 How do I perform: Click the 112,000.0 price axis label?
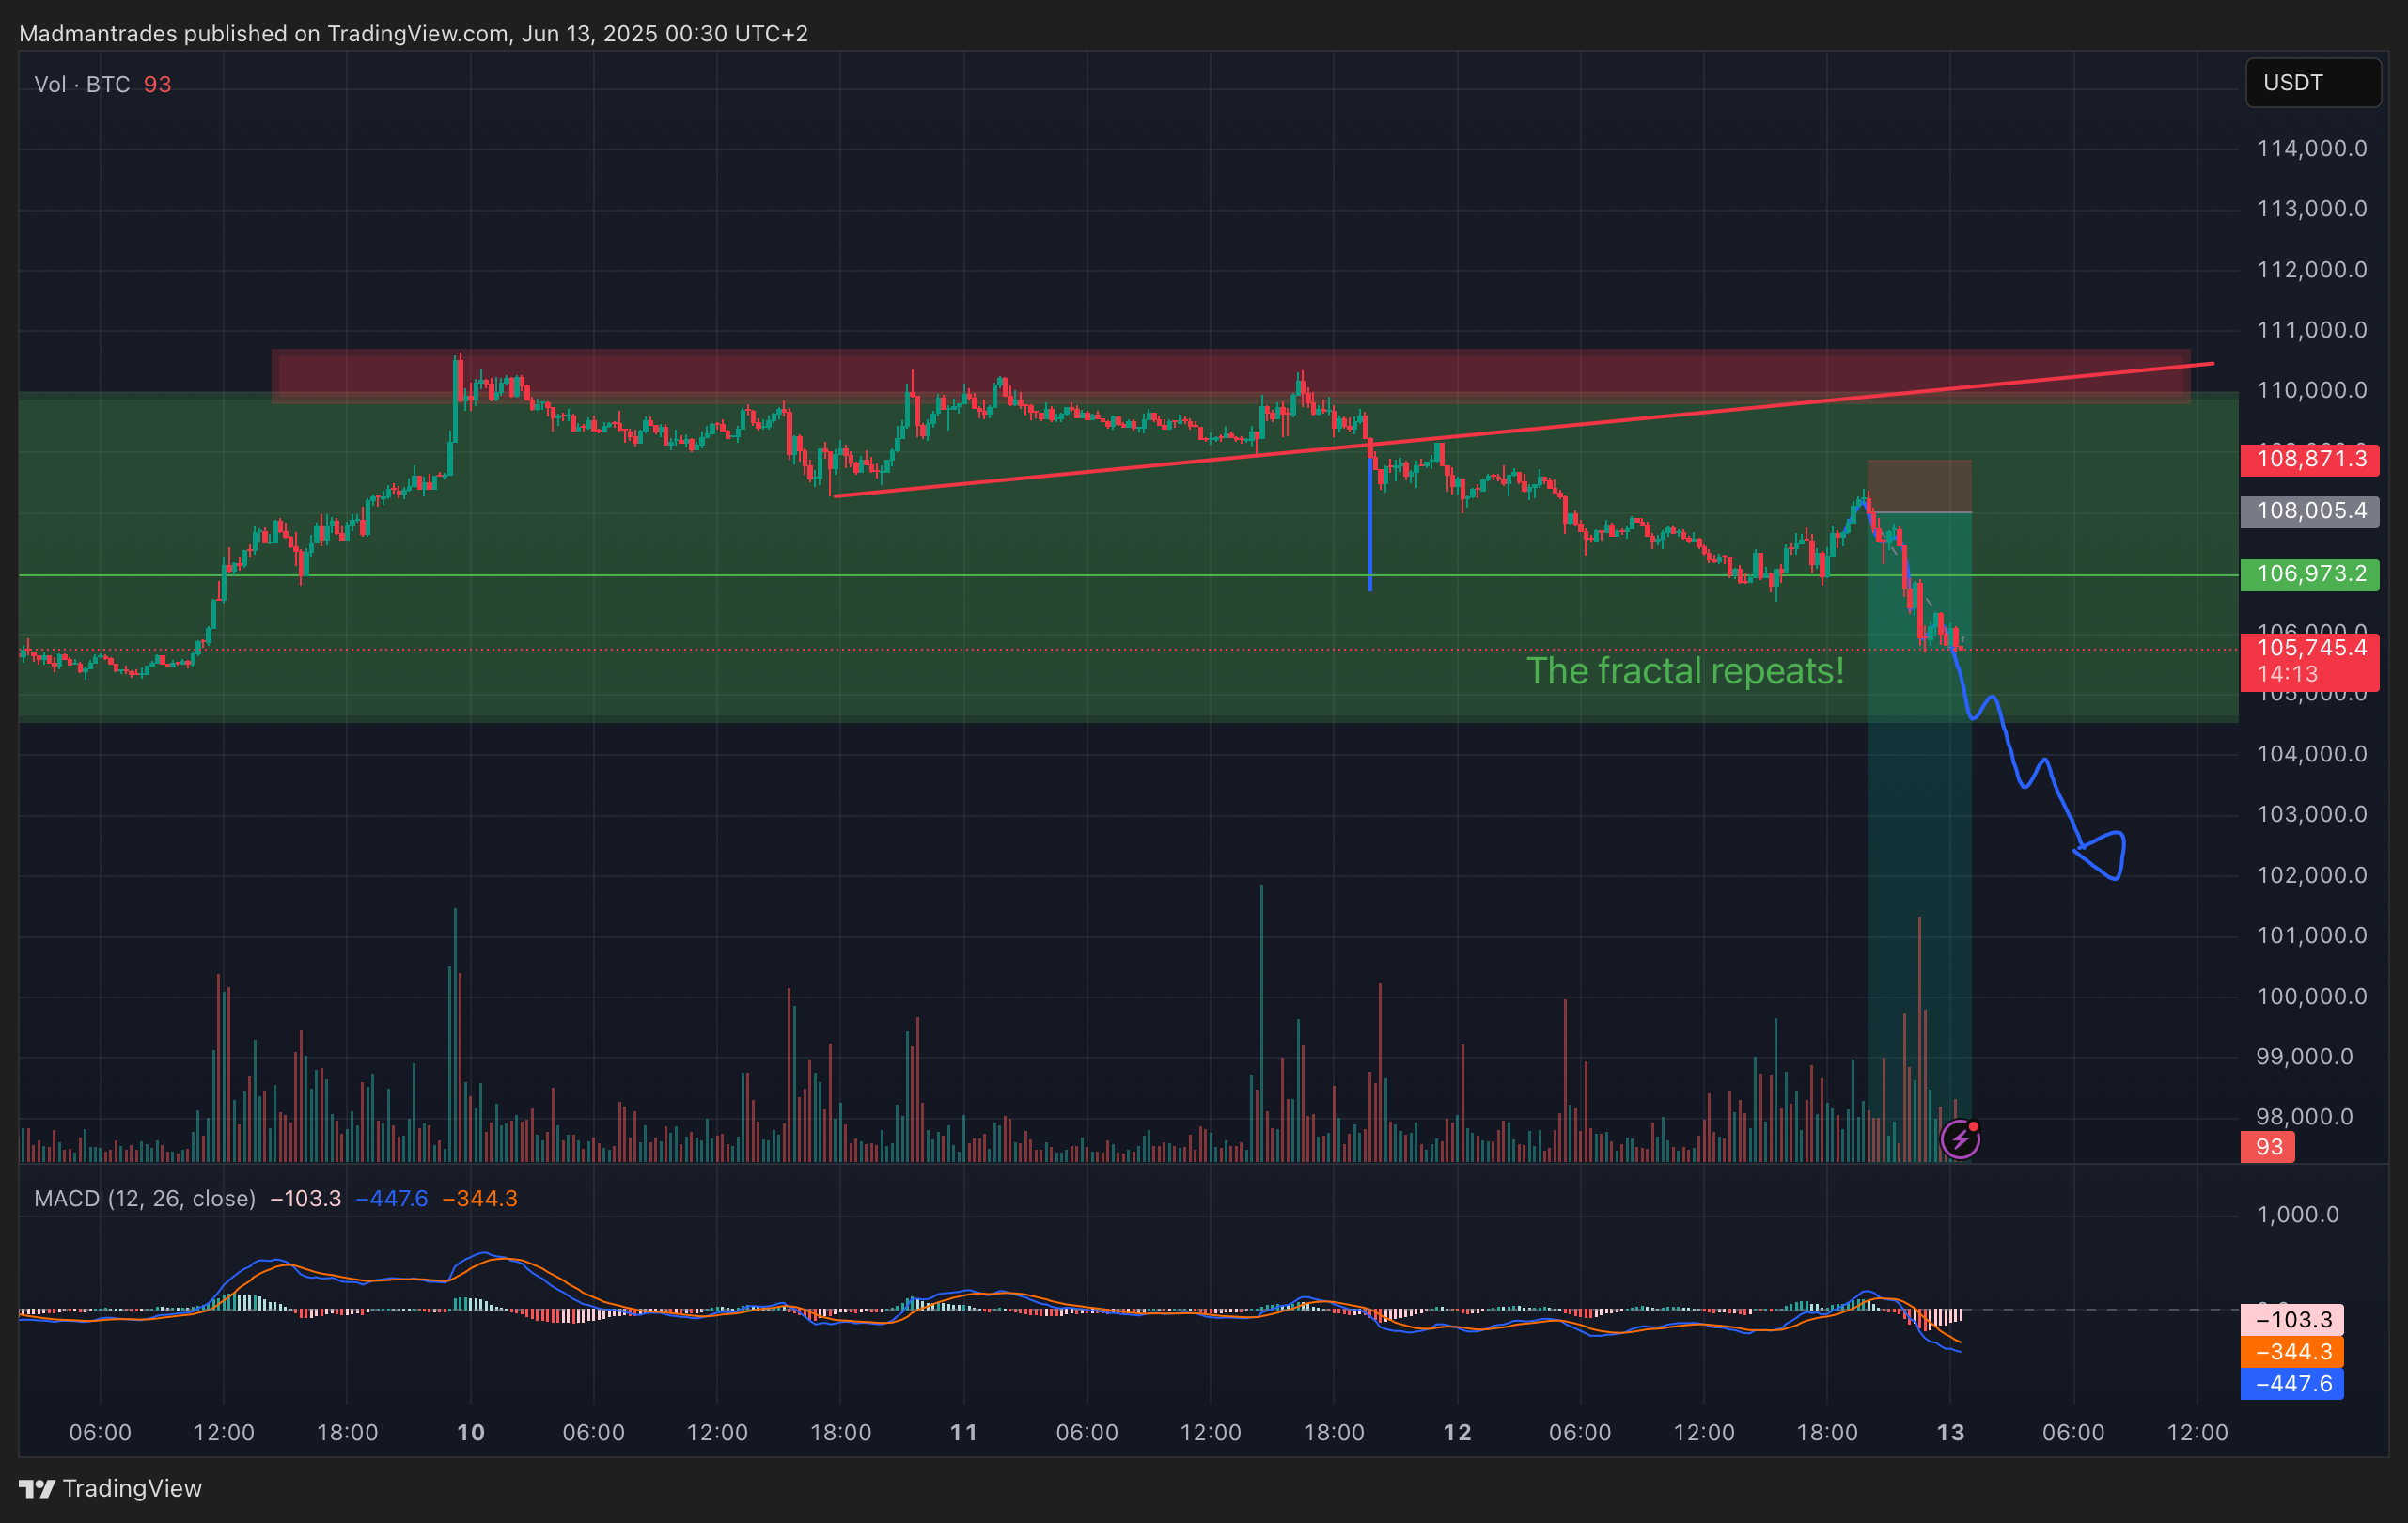tap(2312, 270)
